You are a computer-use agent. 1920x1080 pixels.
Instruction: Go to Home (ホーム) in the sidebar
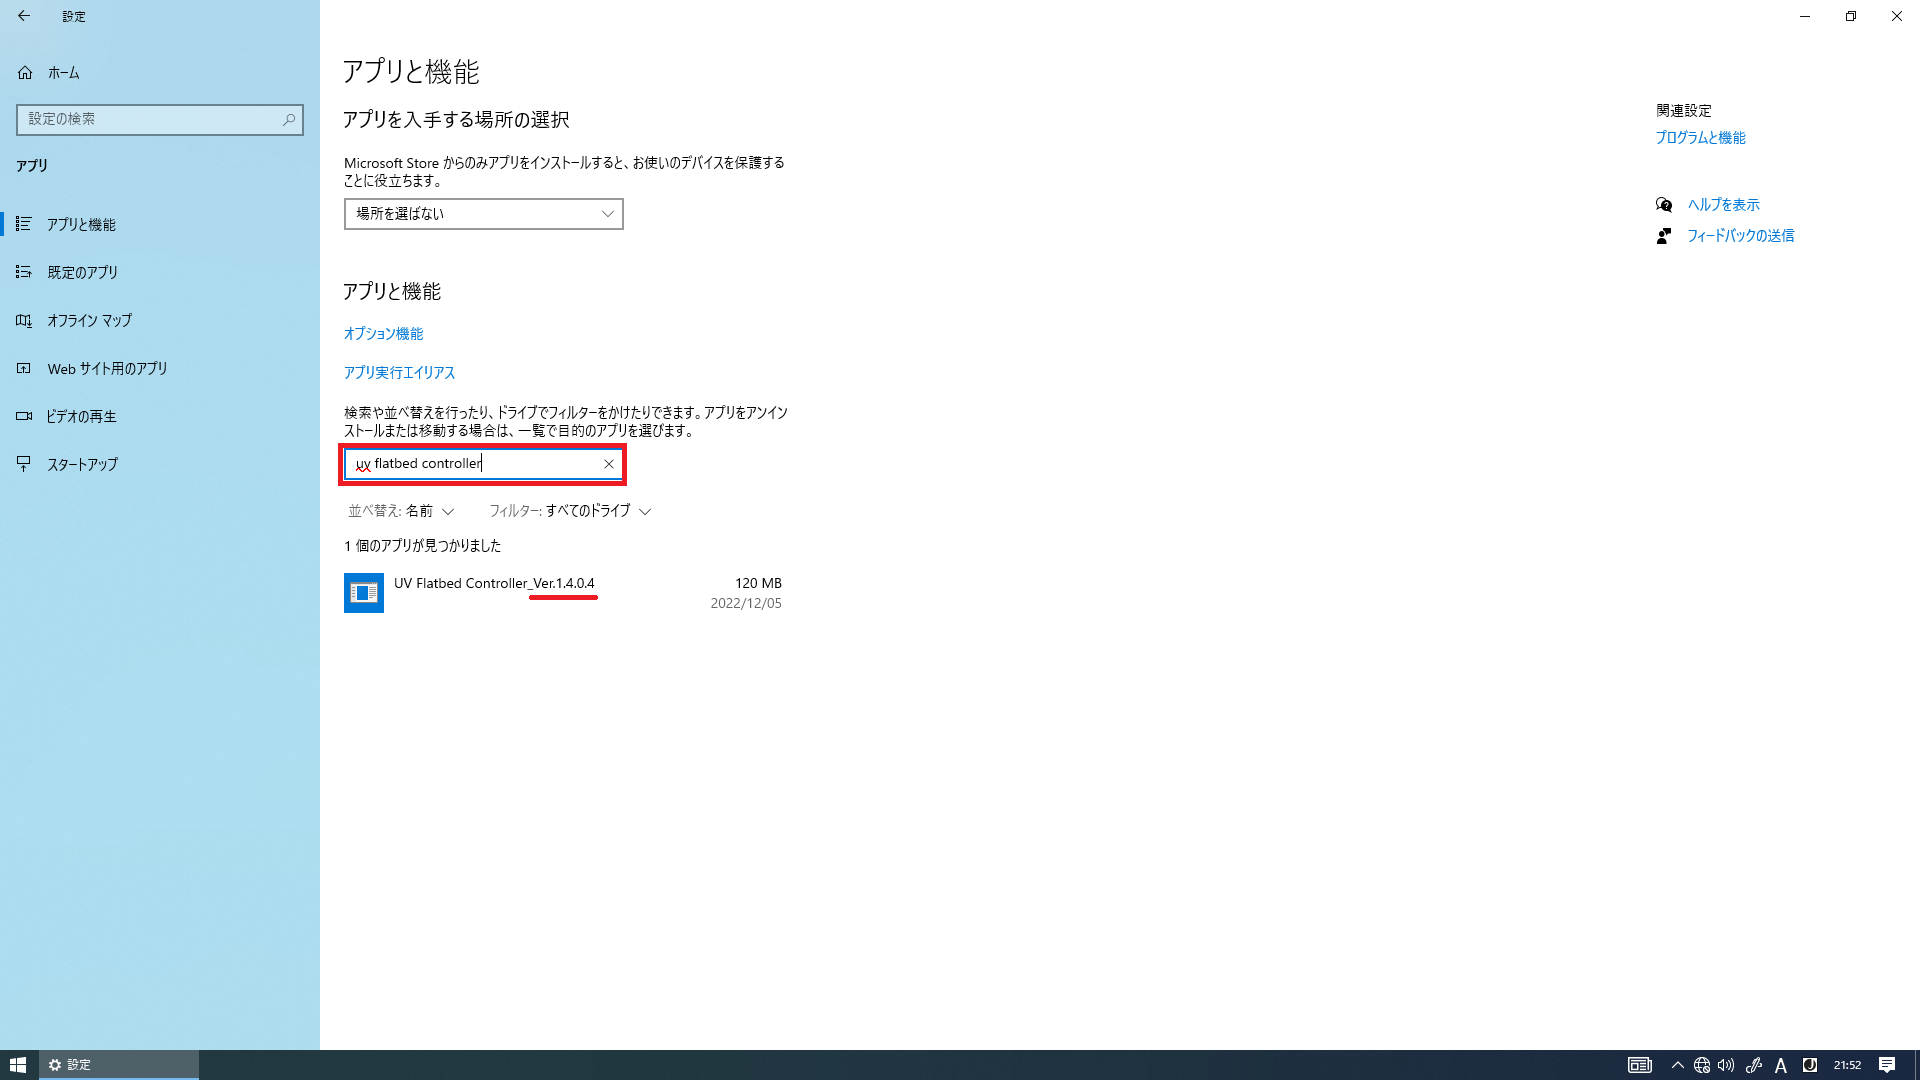62,73
